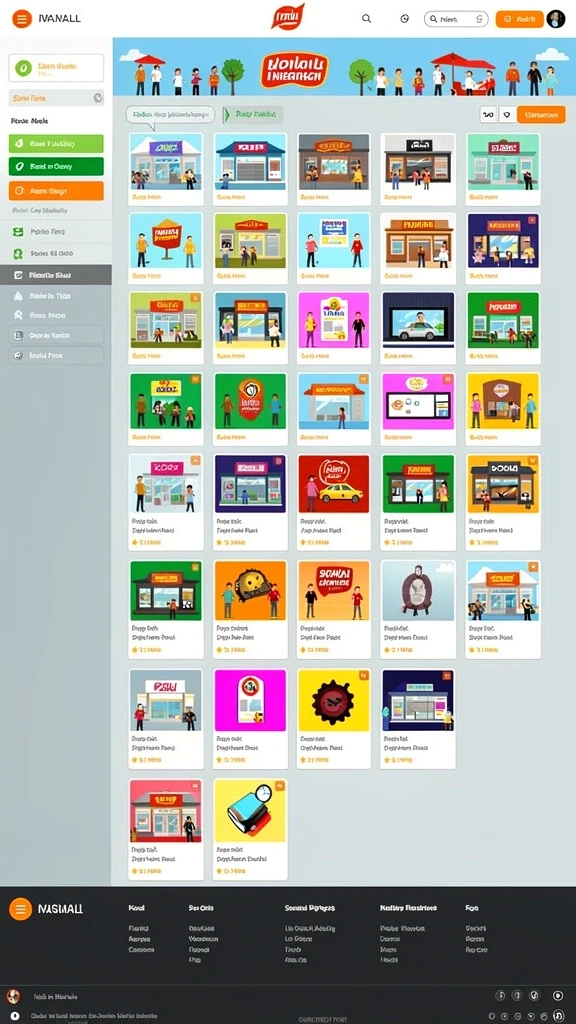Open the shield emblem on green card
This screenshot has width=576, height=1024.
click(x=250, y=409)
